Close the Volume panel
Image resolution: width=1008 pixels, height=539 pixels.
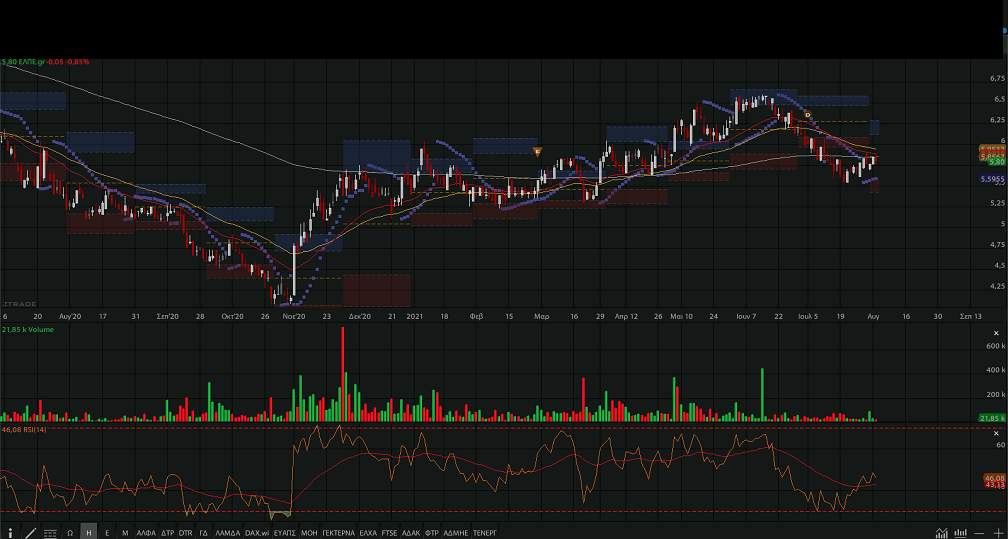click(996, 333)
